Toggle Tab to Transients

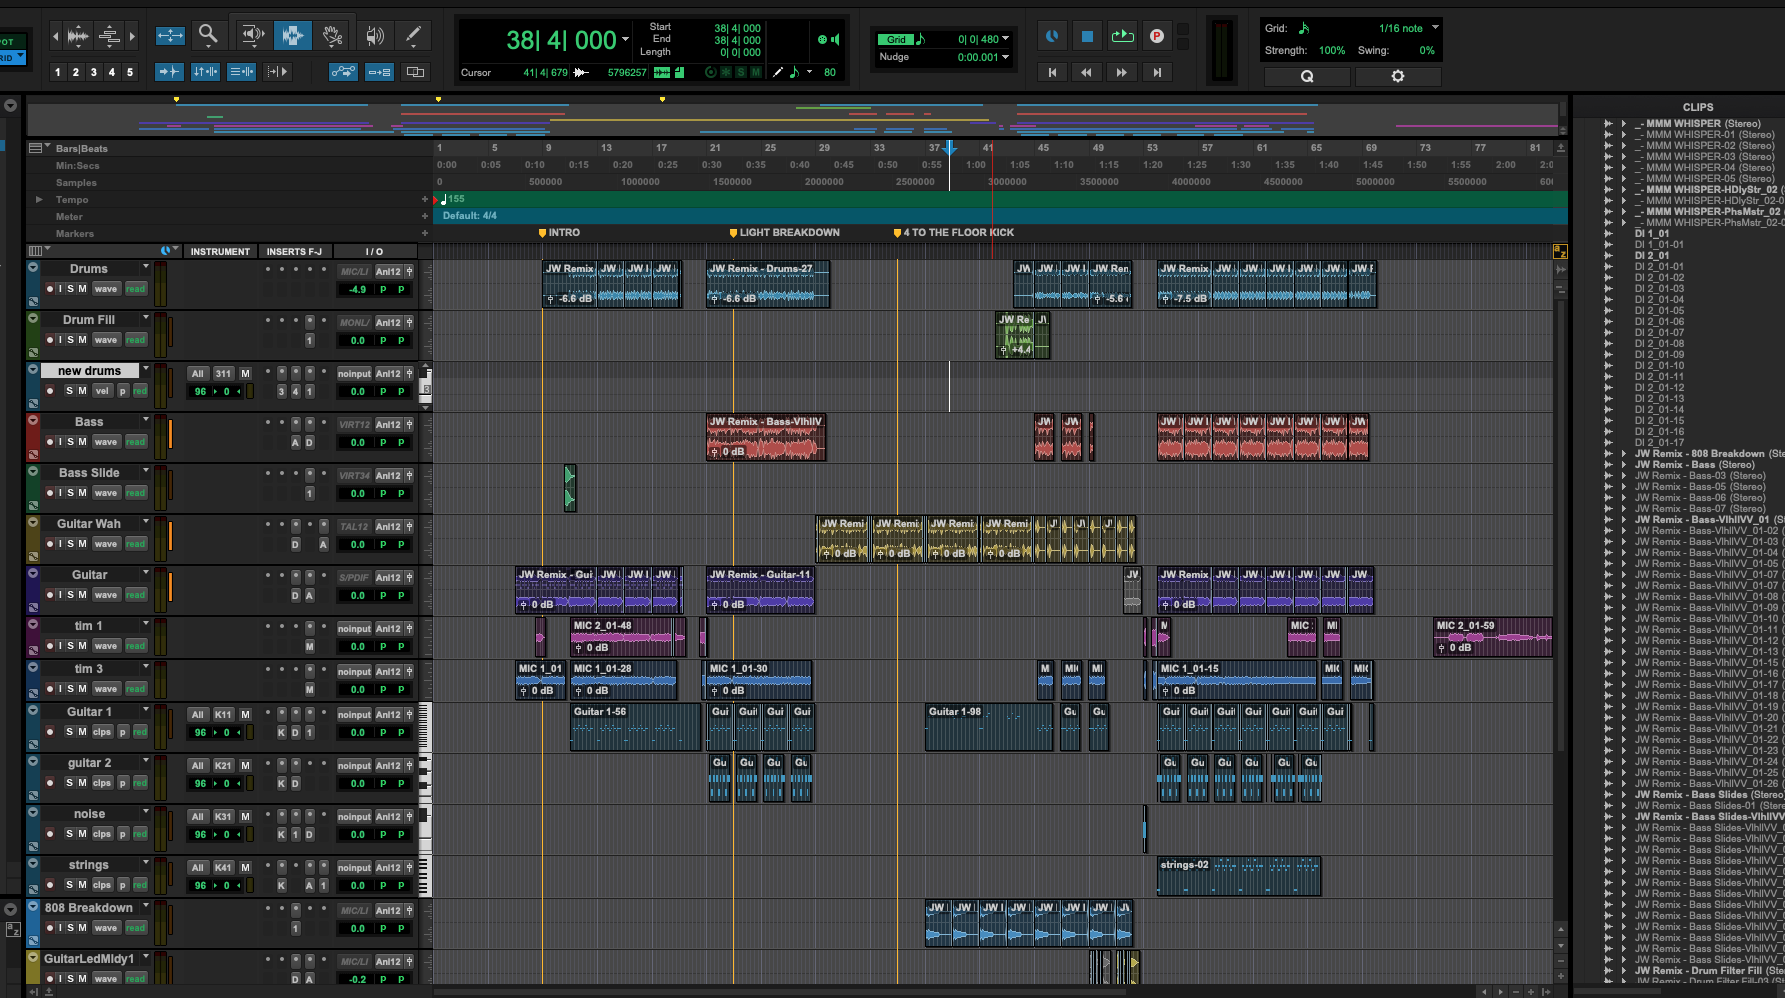coord(170,72)
